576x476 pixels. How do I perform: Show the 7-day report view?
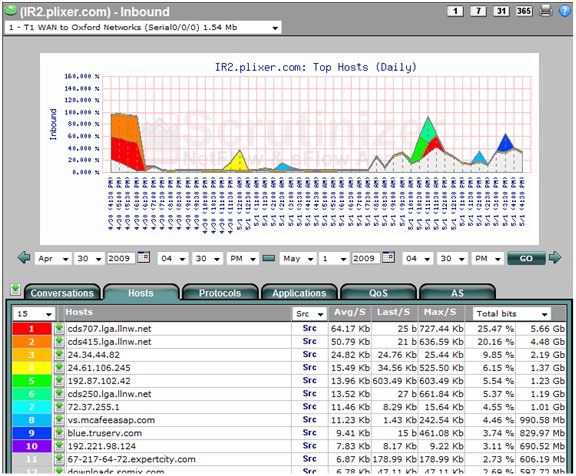478,11
